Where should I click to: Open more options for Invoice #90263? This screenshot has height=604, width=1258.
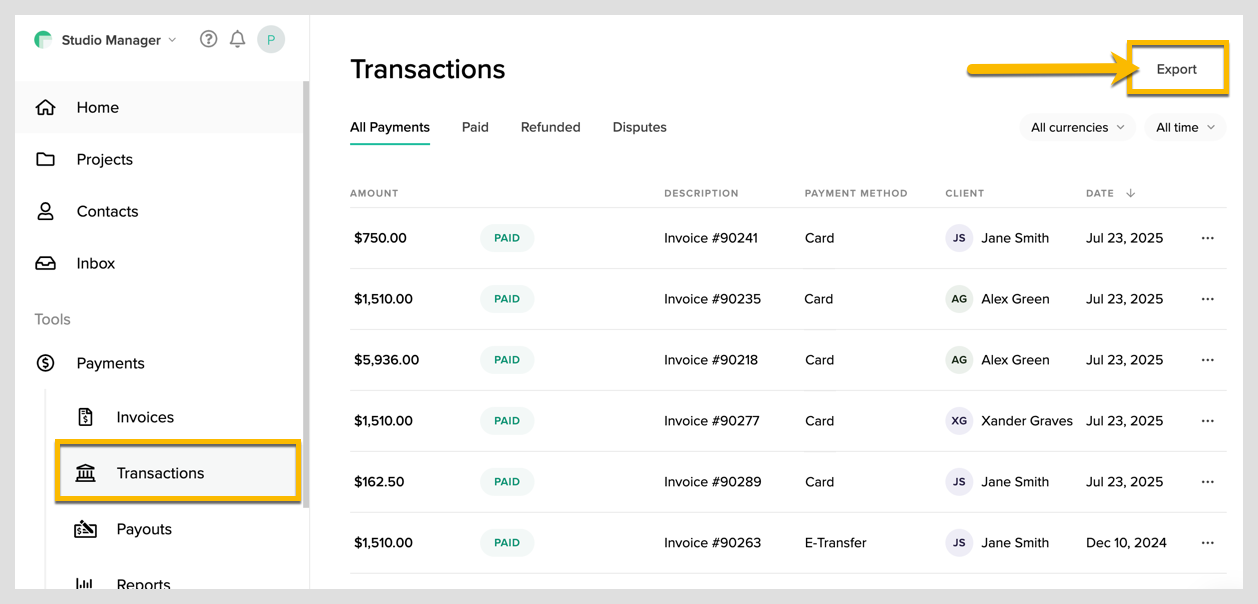coord(1207,544)
